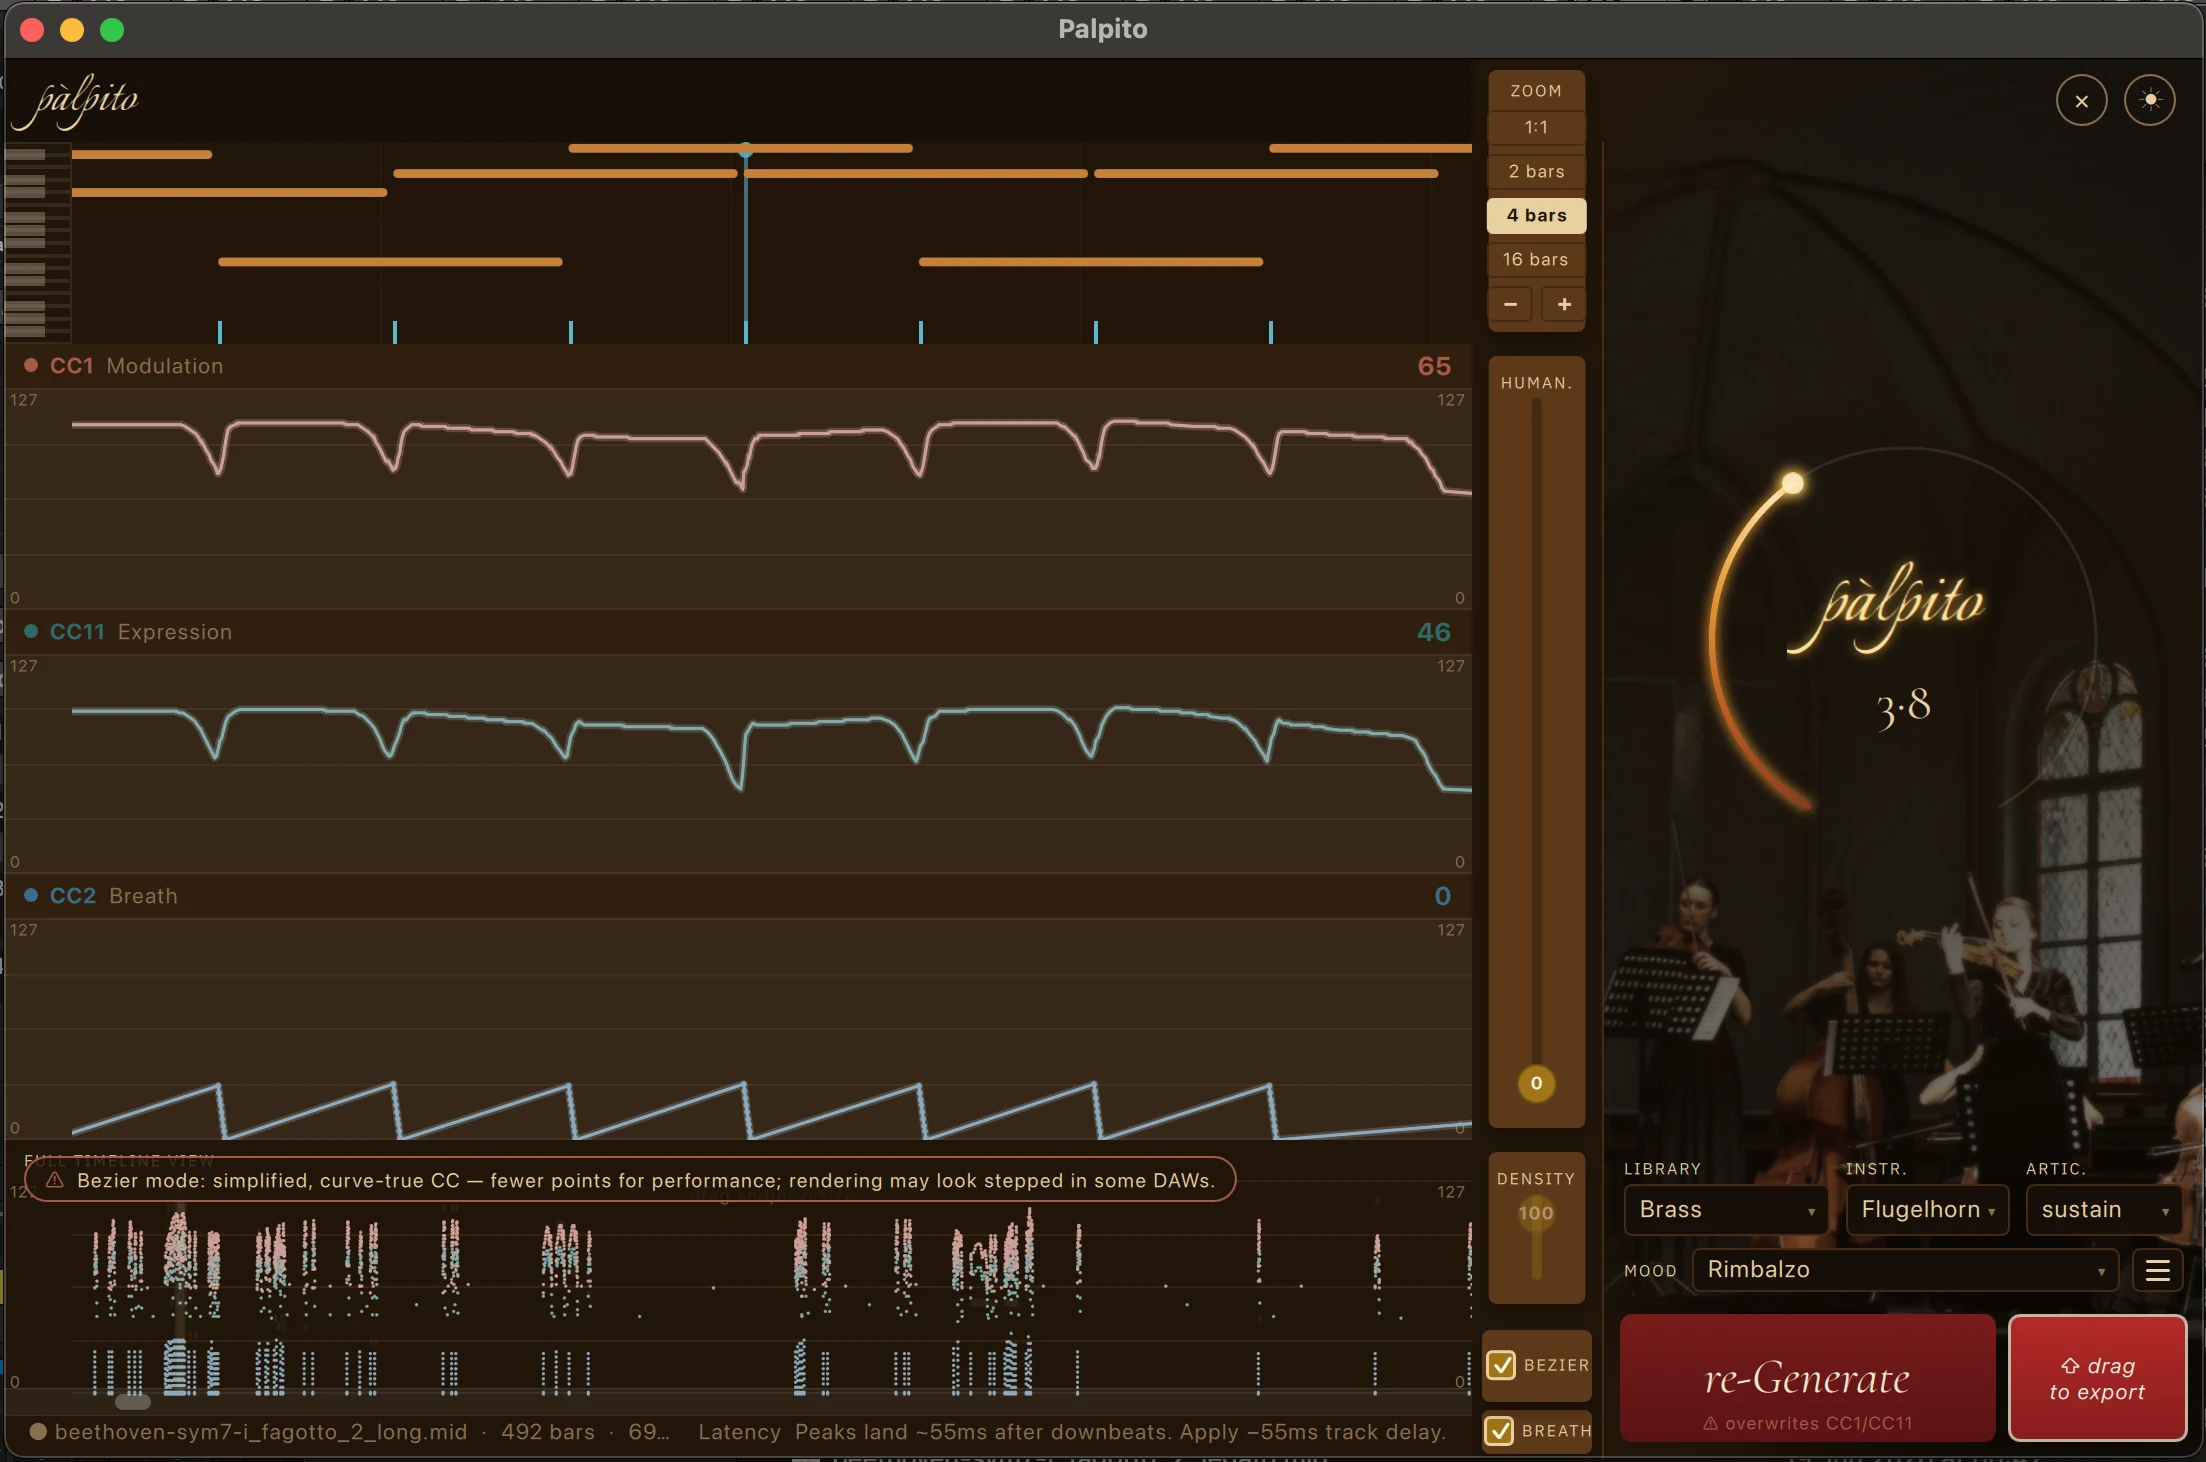Open the MOOD Rimbalzo dropdown

point(1905,1270)
